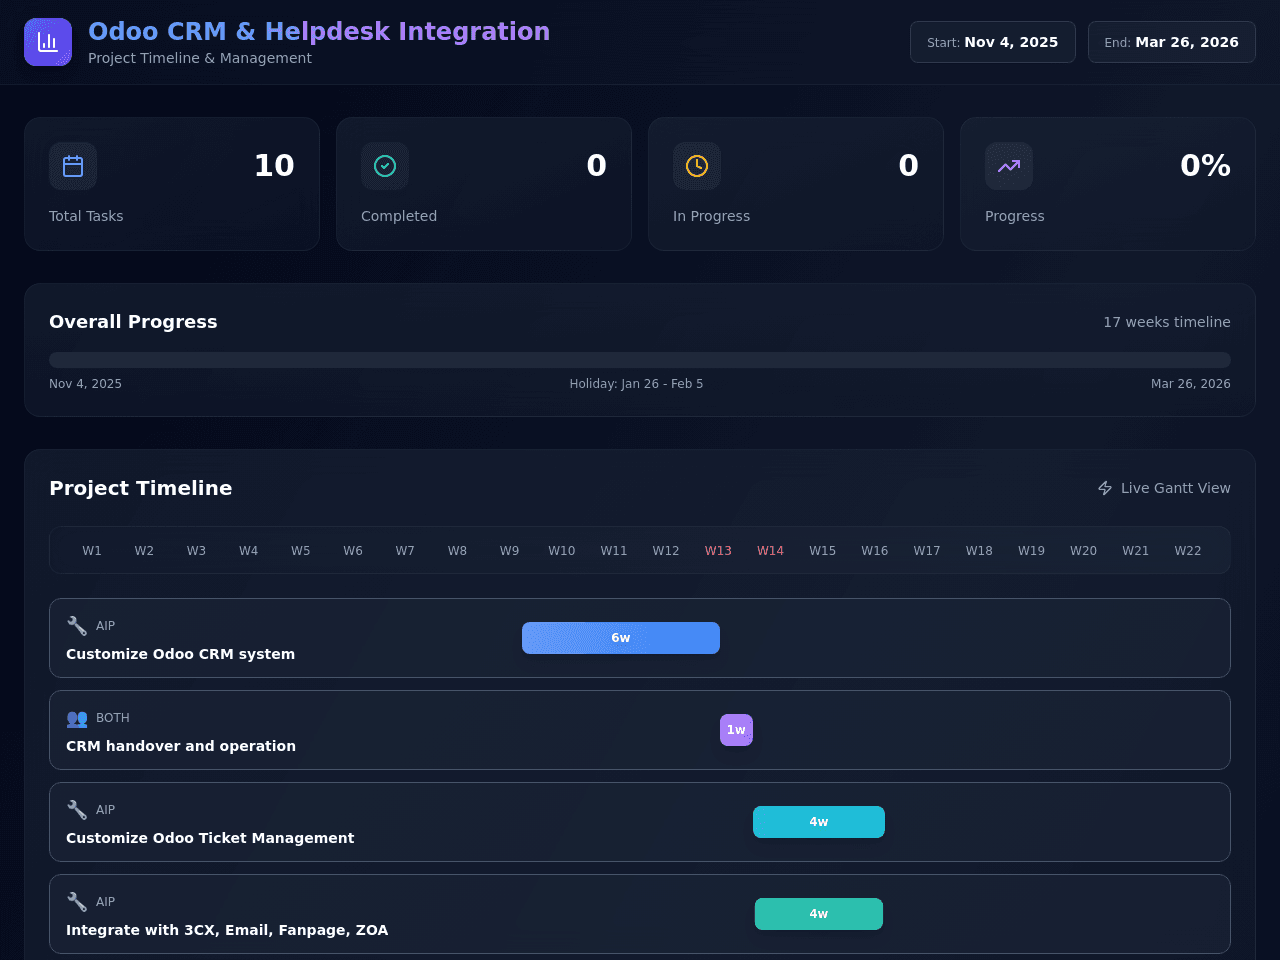Click the Live Gantt View label
Image resolution: width=1280 pixels, height=960 pixels.
[1176, 488]
